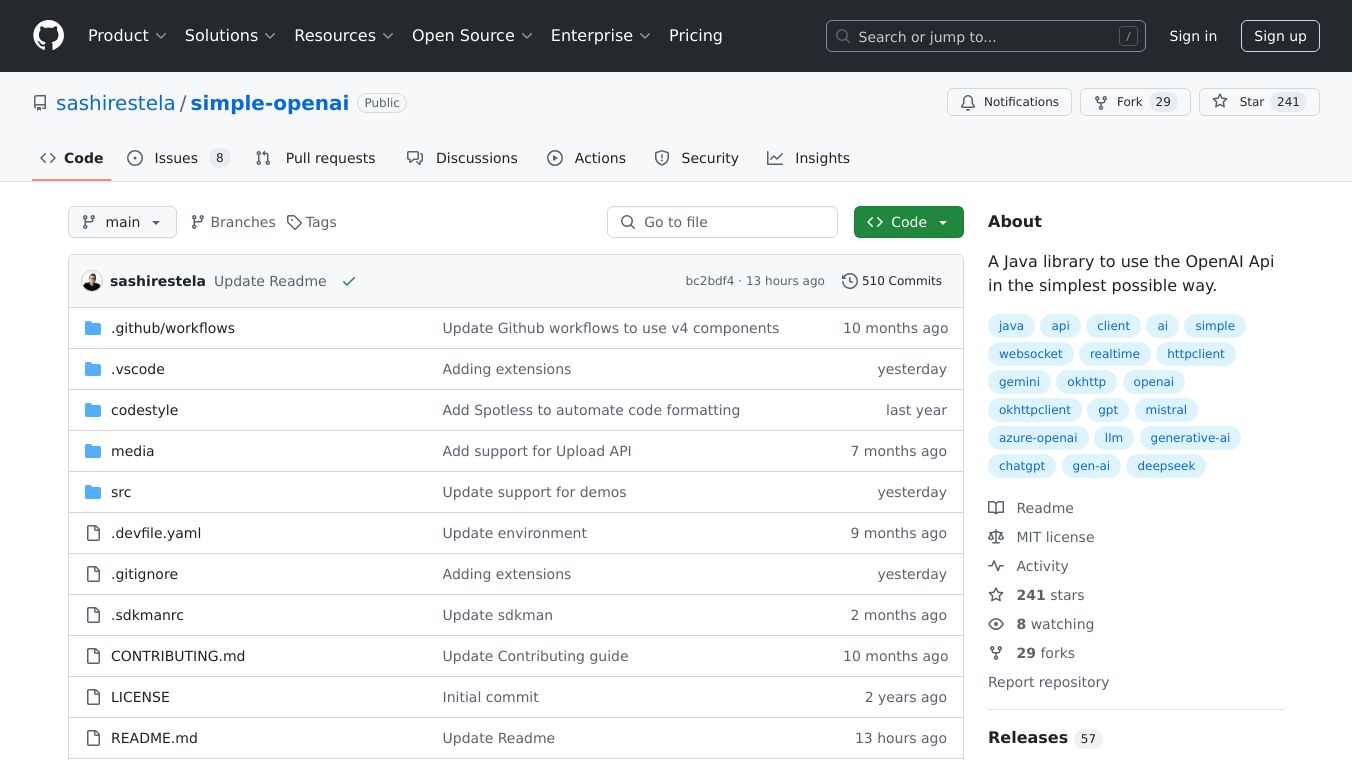Click the Go to file field
This screenshot has width=1352, height=760.
[722, 222]
